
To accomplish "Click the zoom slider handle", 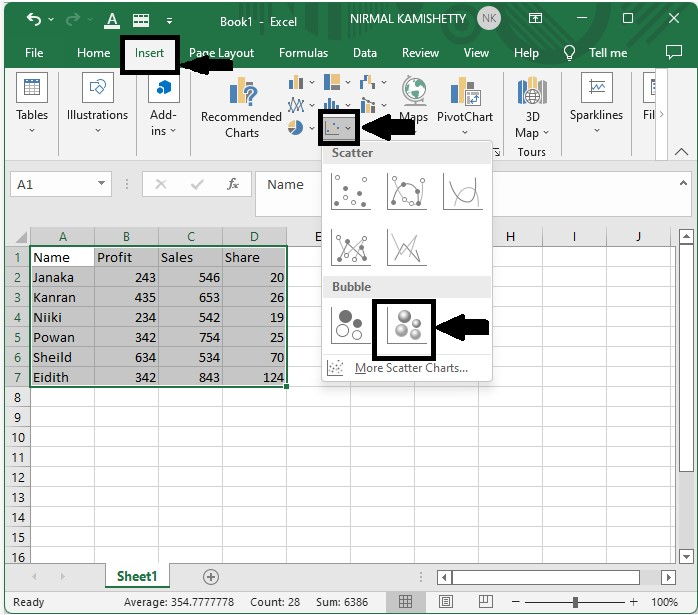I will (x=575, y=602).
